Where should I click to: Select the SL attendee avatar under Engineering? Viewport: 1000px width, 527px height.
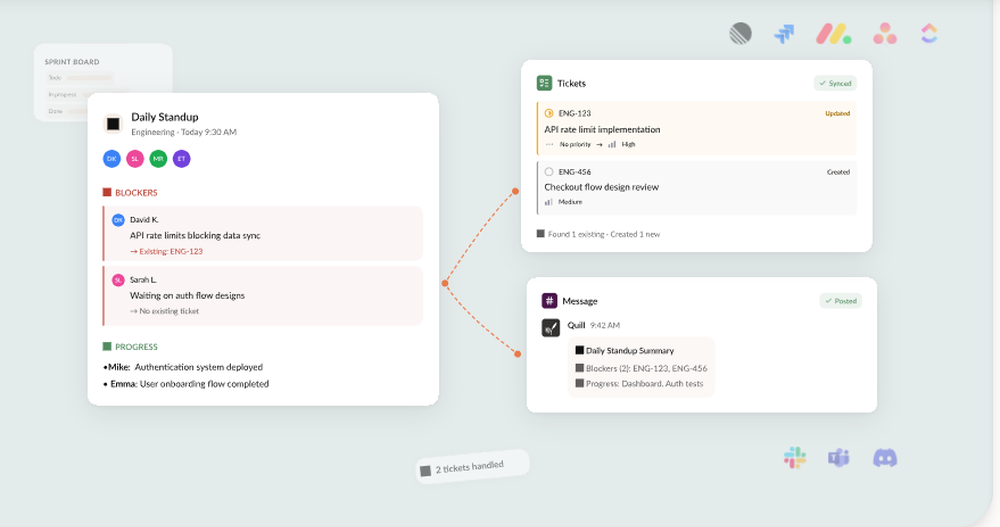135,159
